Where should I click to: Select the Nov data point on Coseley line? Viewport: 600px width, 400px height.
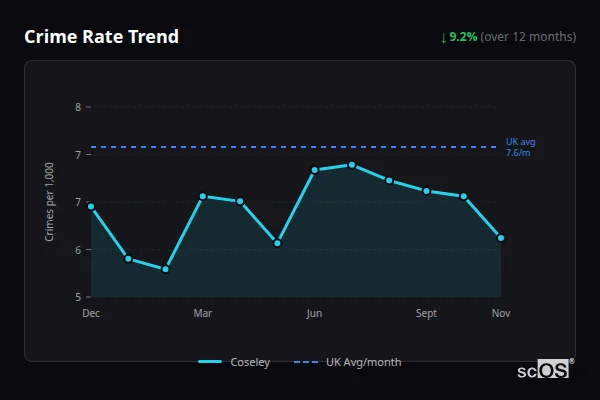coord(501,238)
